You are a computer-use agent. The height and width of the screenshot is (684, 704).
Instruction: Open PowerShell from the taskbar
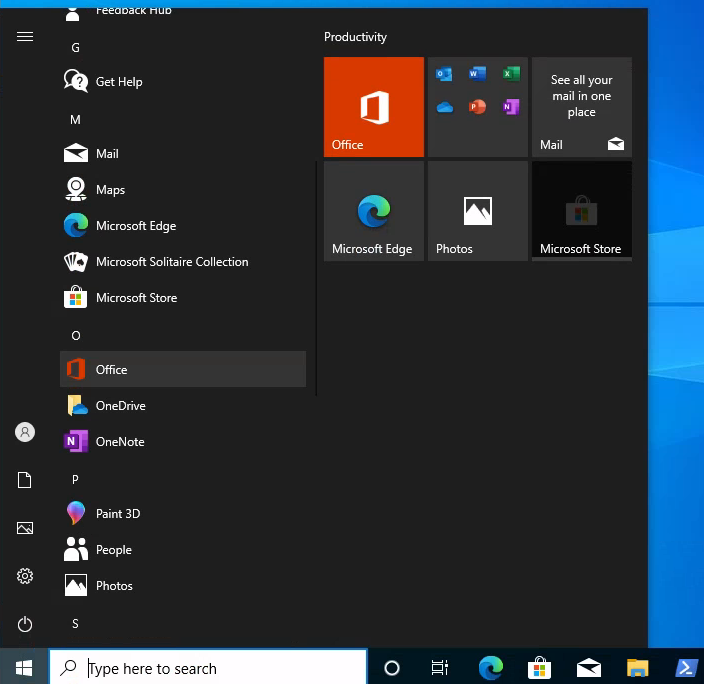686,668
